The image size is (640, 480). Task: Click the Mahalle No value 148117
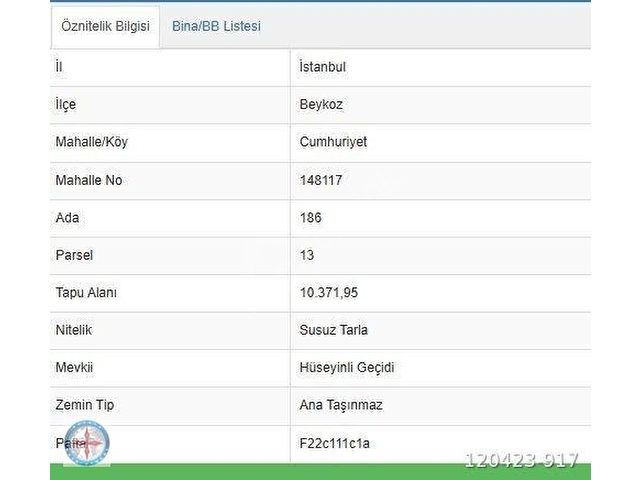321,180
